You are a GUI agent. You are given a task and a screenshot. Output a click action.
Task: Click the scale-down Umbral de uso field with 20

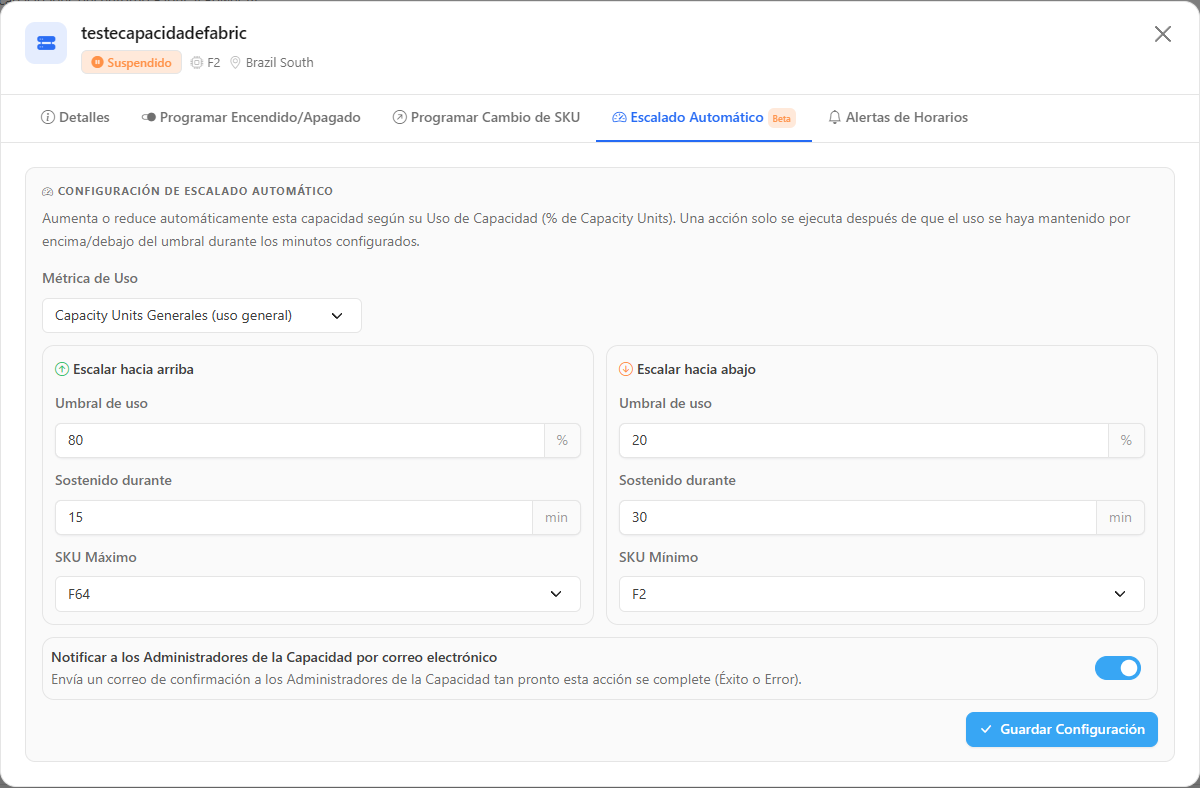[x=864, y=440]
